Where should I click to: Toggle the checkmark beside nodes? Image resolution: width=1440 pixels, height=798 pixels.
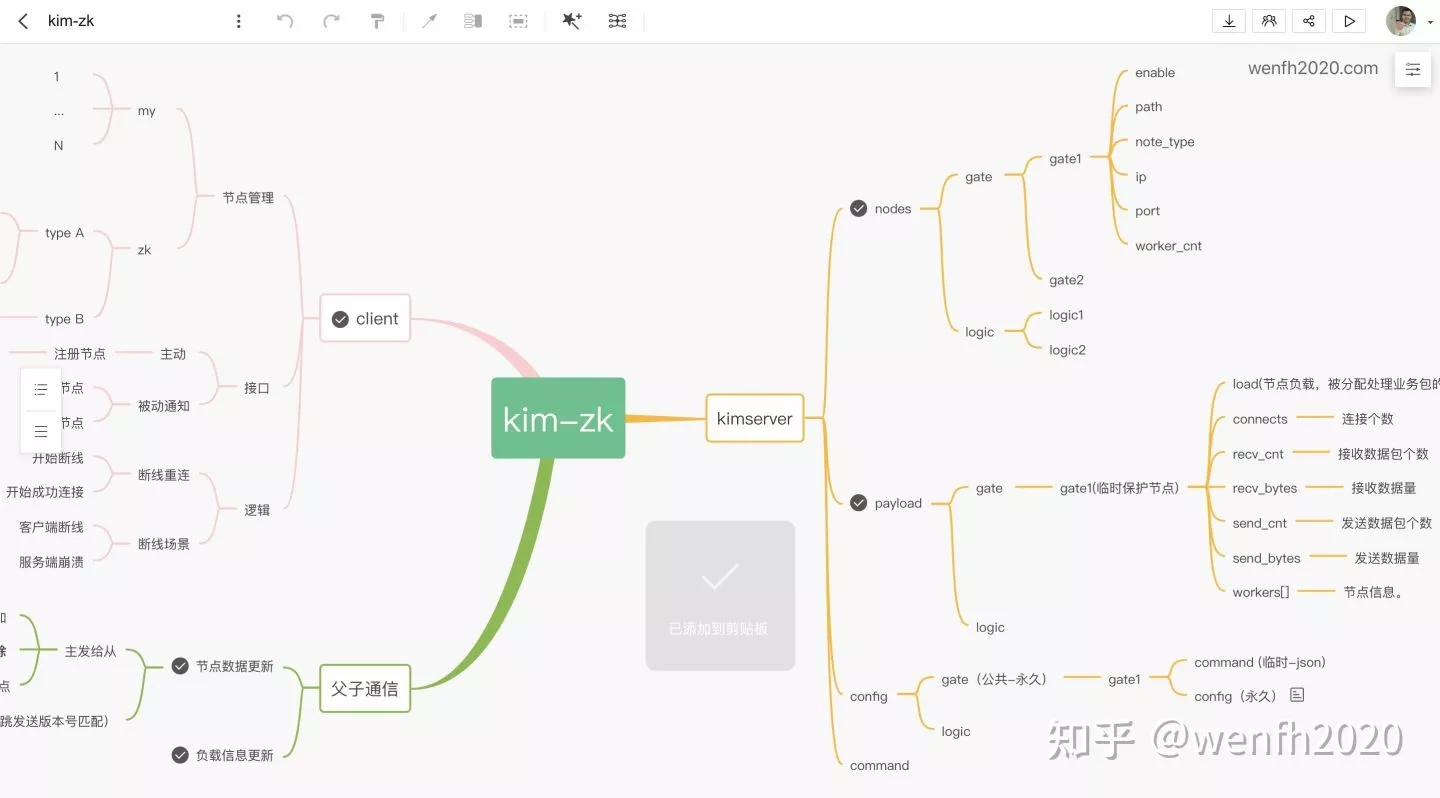(858, 208)
